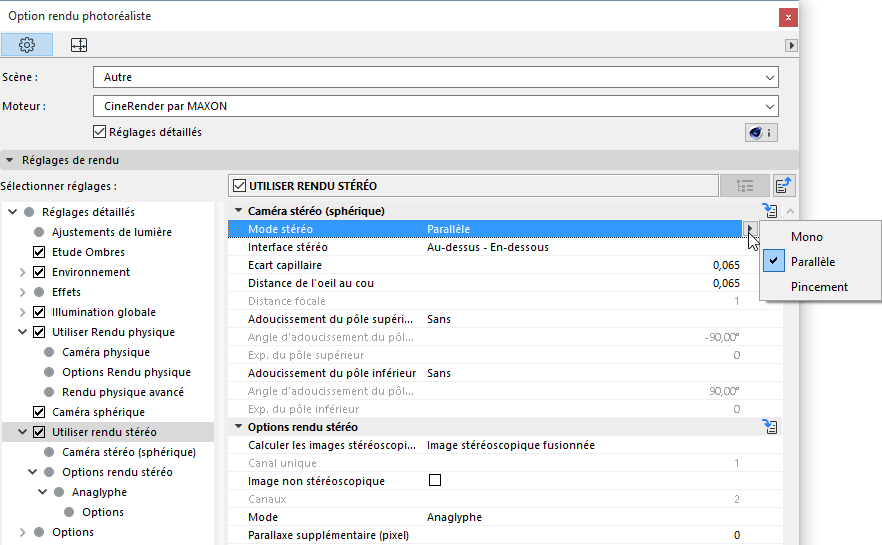Select Caméra physique in tree
Viewport: 882px width, 545px height.
[x=106, y=352]
